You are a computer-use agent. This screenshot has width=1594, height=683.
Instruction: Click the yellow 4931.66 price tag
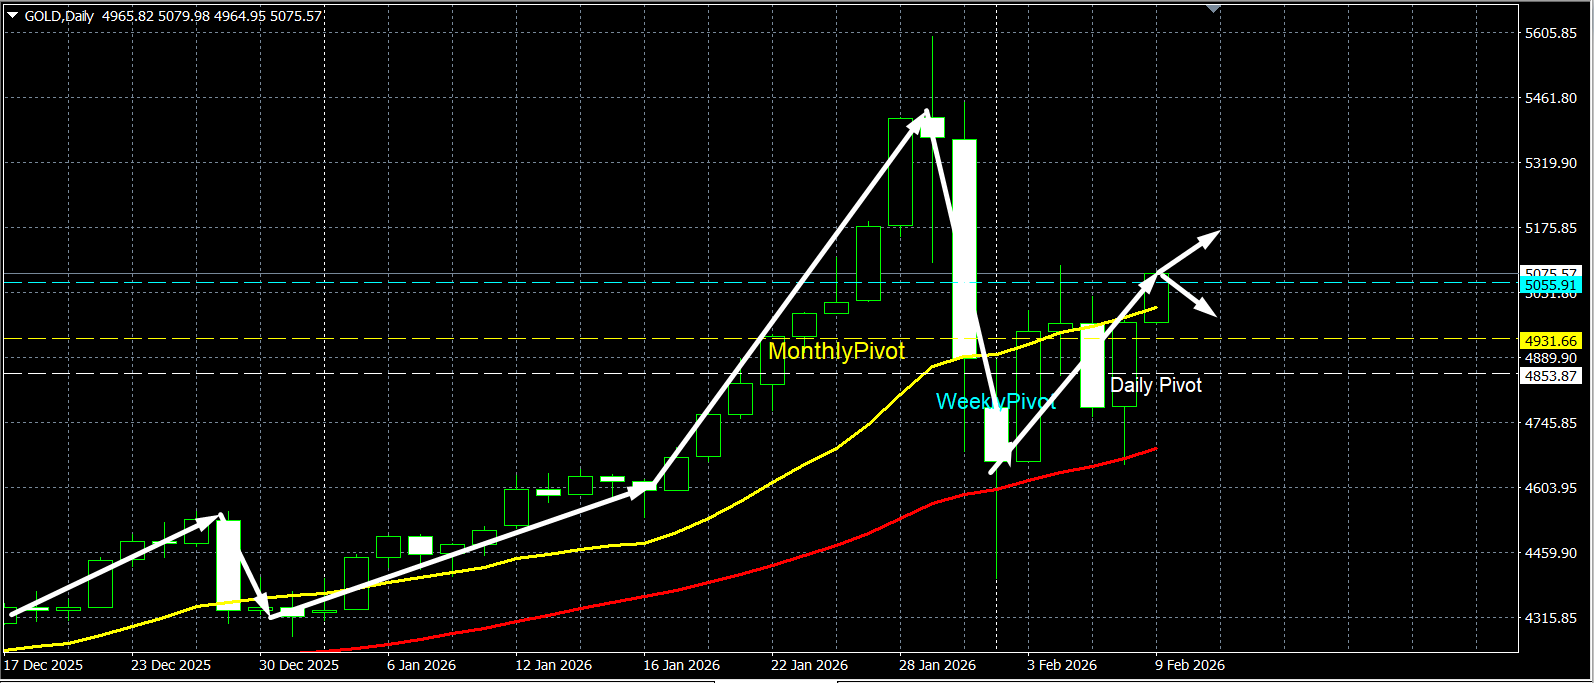(x=1550, y=341)
